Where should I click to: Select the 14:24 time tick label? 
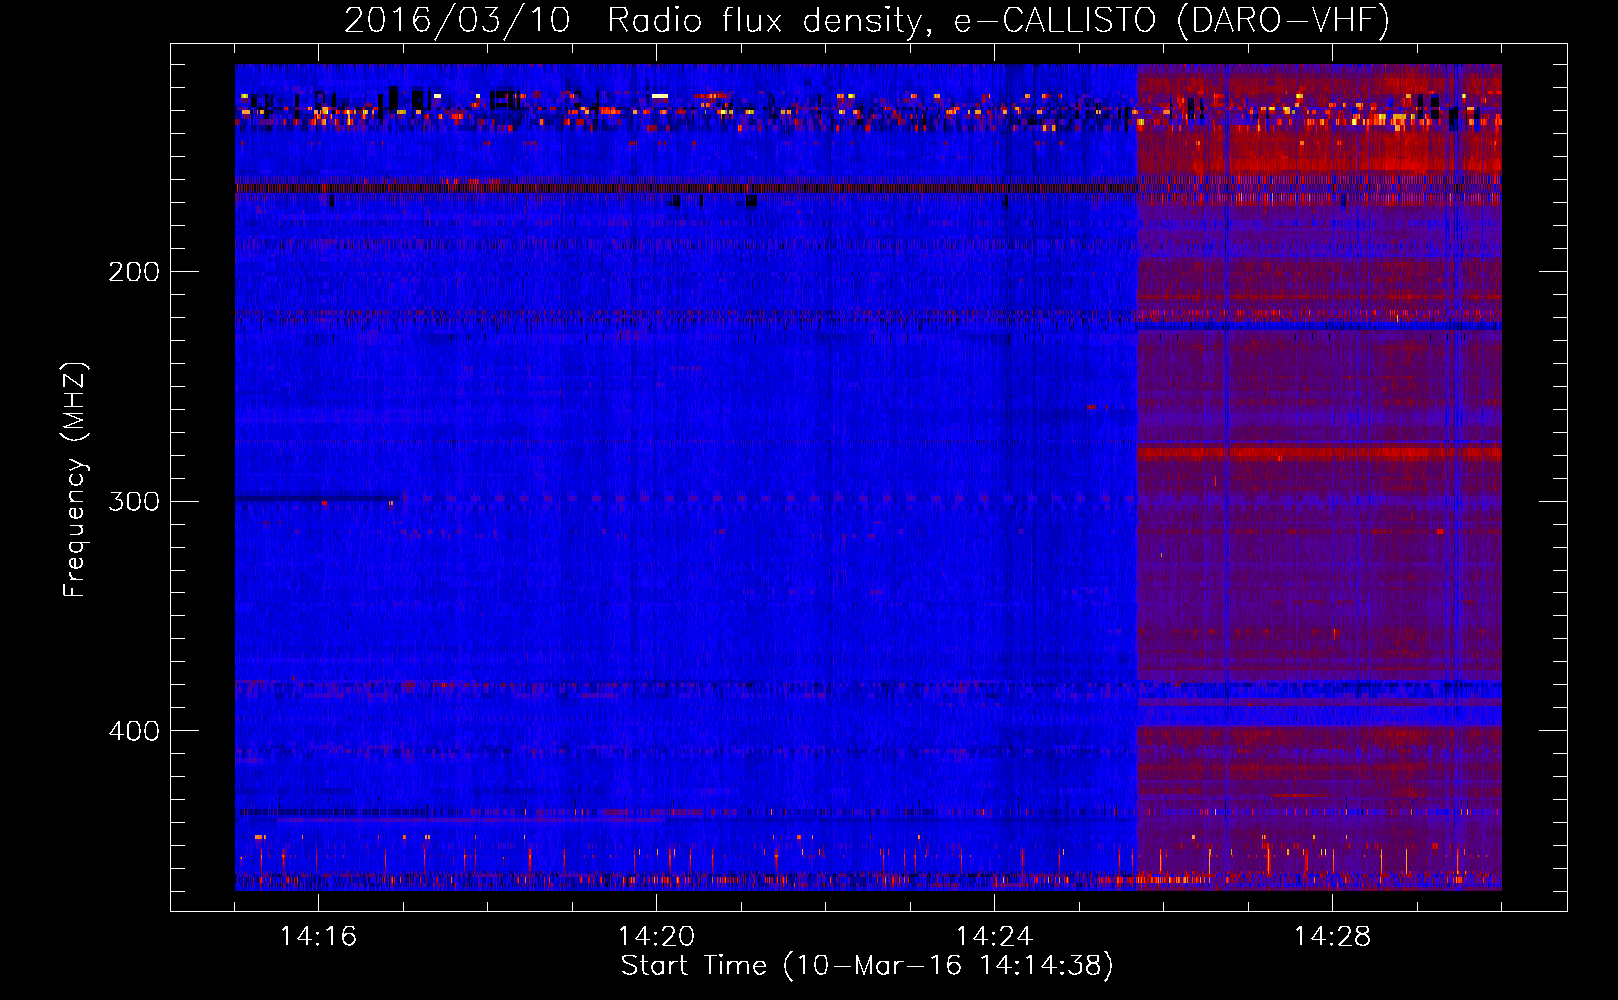tap(994, 937)
